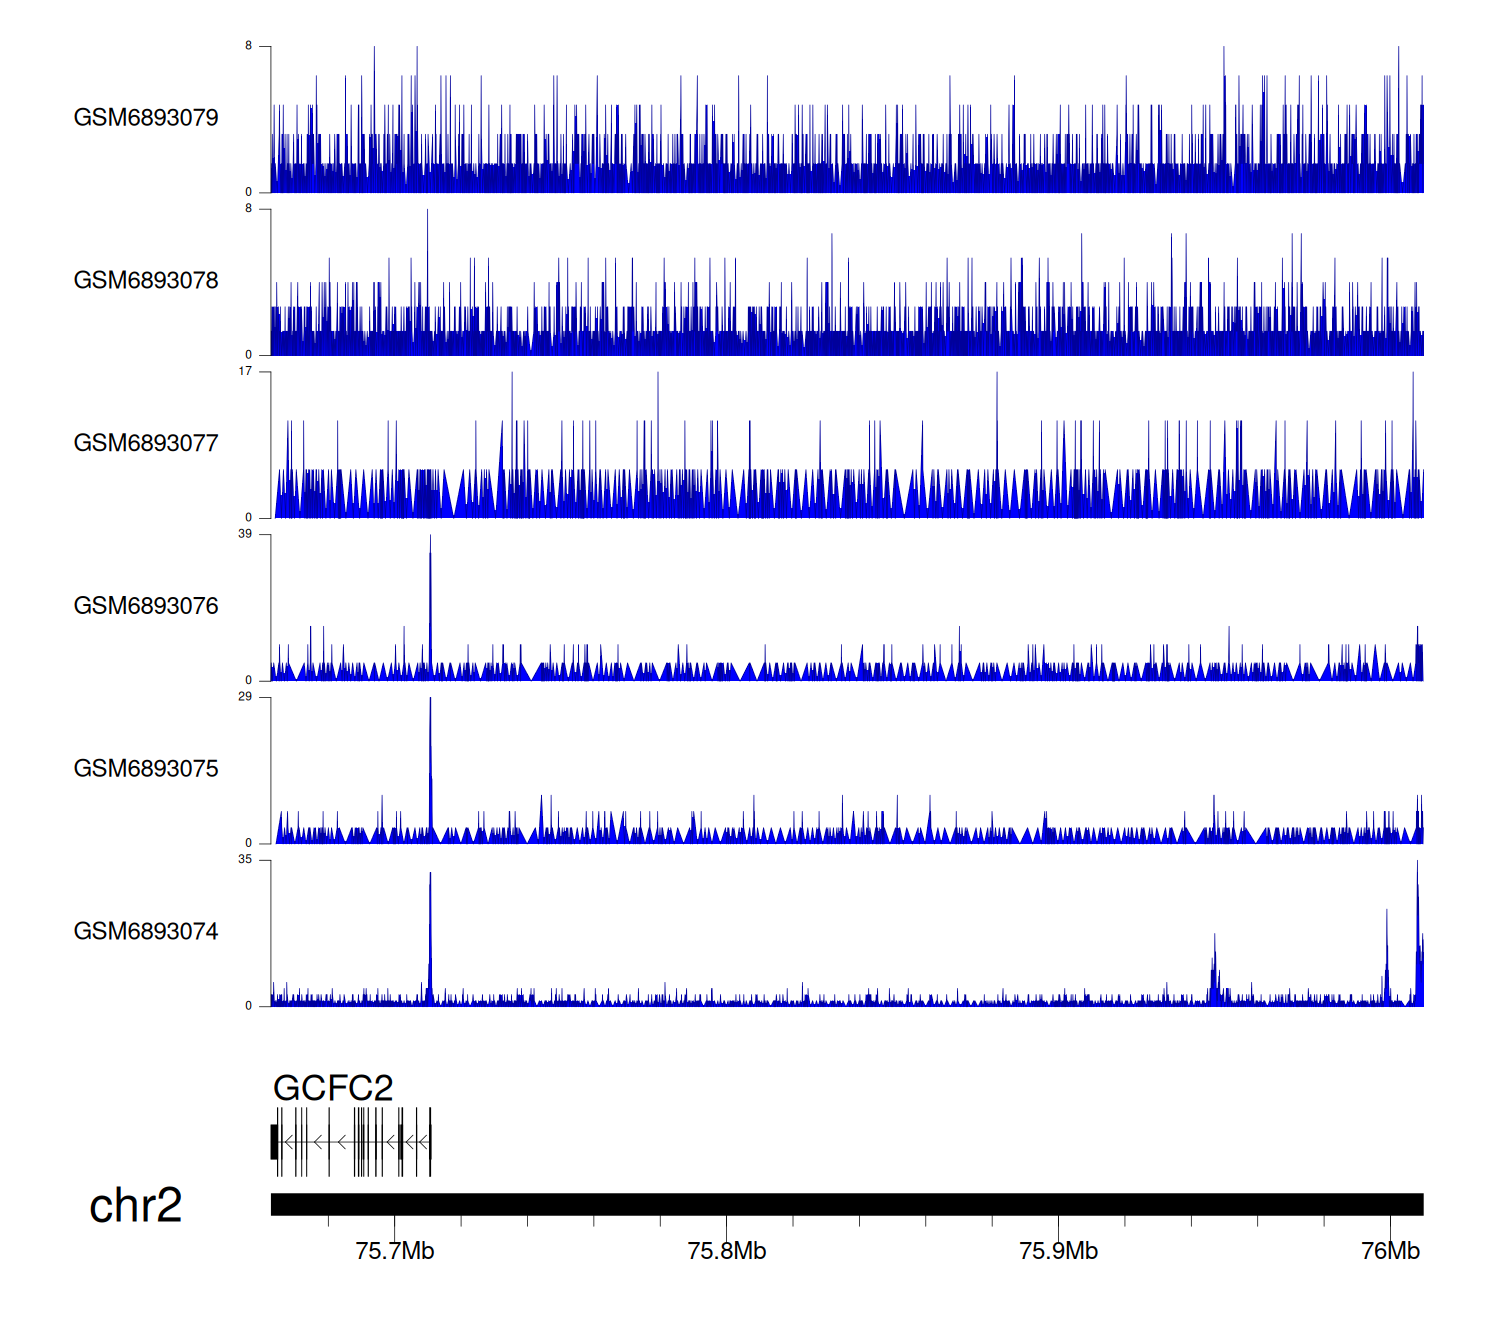Image resolution: width=1500 pixels, height=1320 pixels.
Task: Select the GSM6893076 track label
Action: (x=146, y=606)
